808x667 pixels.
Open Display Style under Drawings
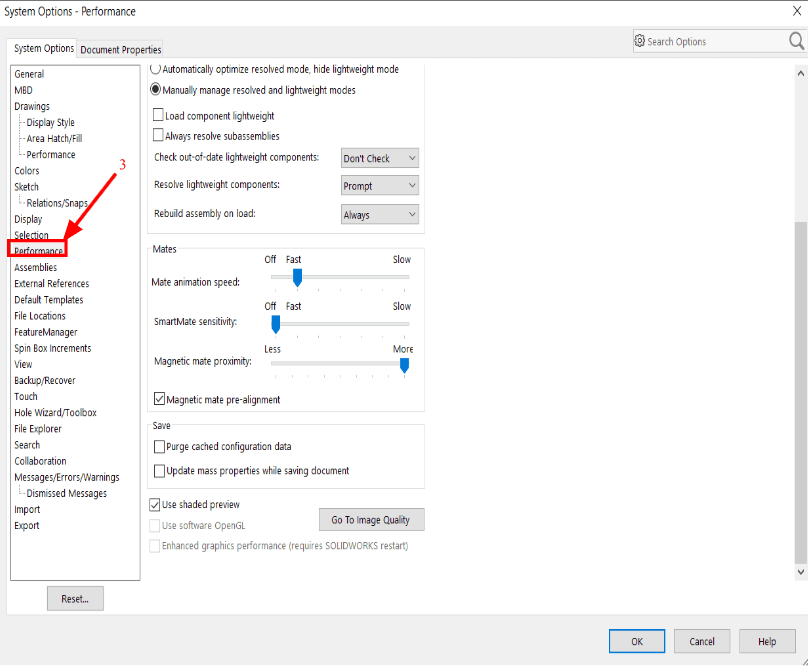(x=50, y=123)
